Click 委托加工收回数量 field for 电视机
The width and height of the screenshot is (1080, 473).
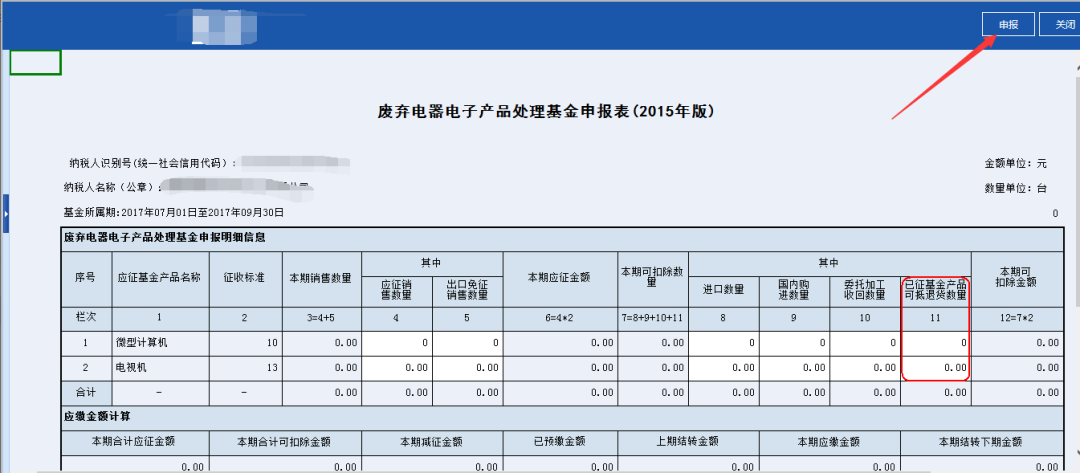[x=864, y=368]
